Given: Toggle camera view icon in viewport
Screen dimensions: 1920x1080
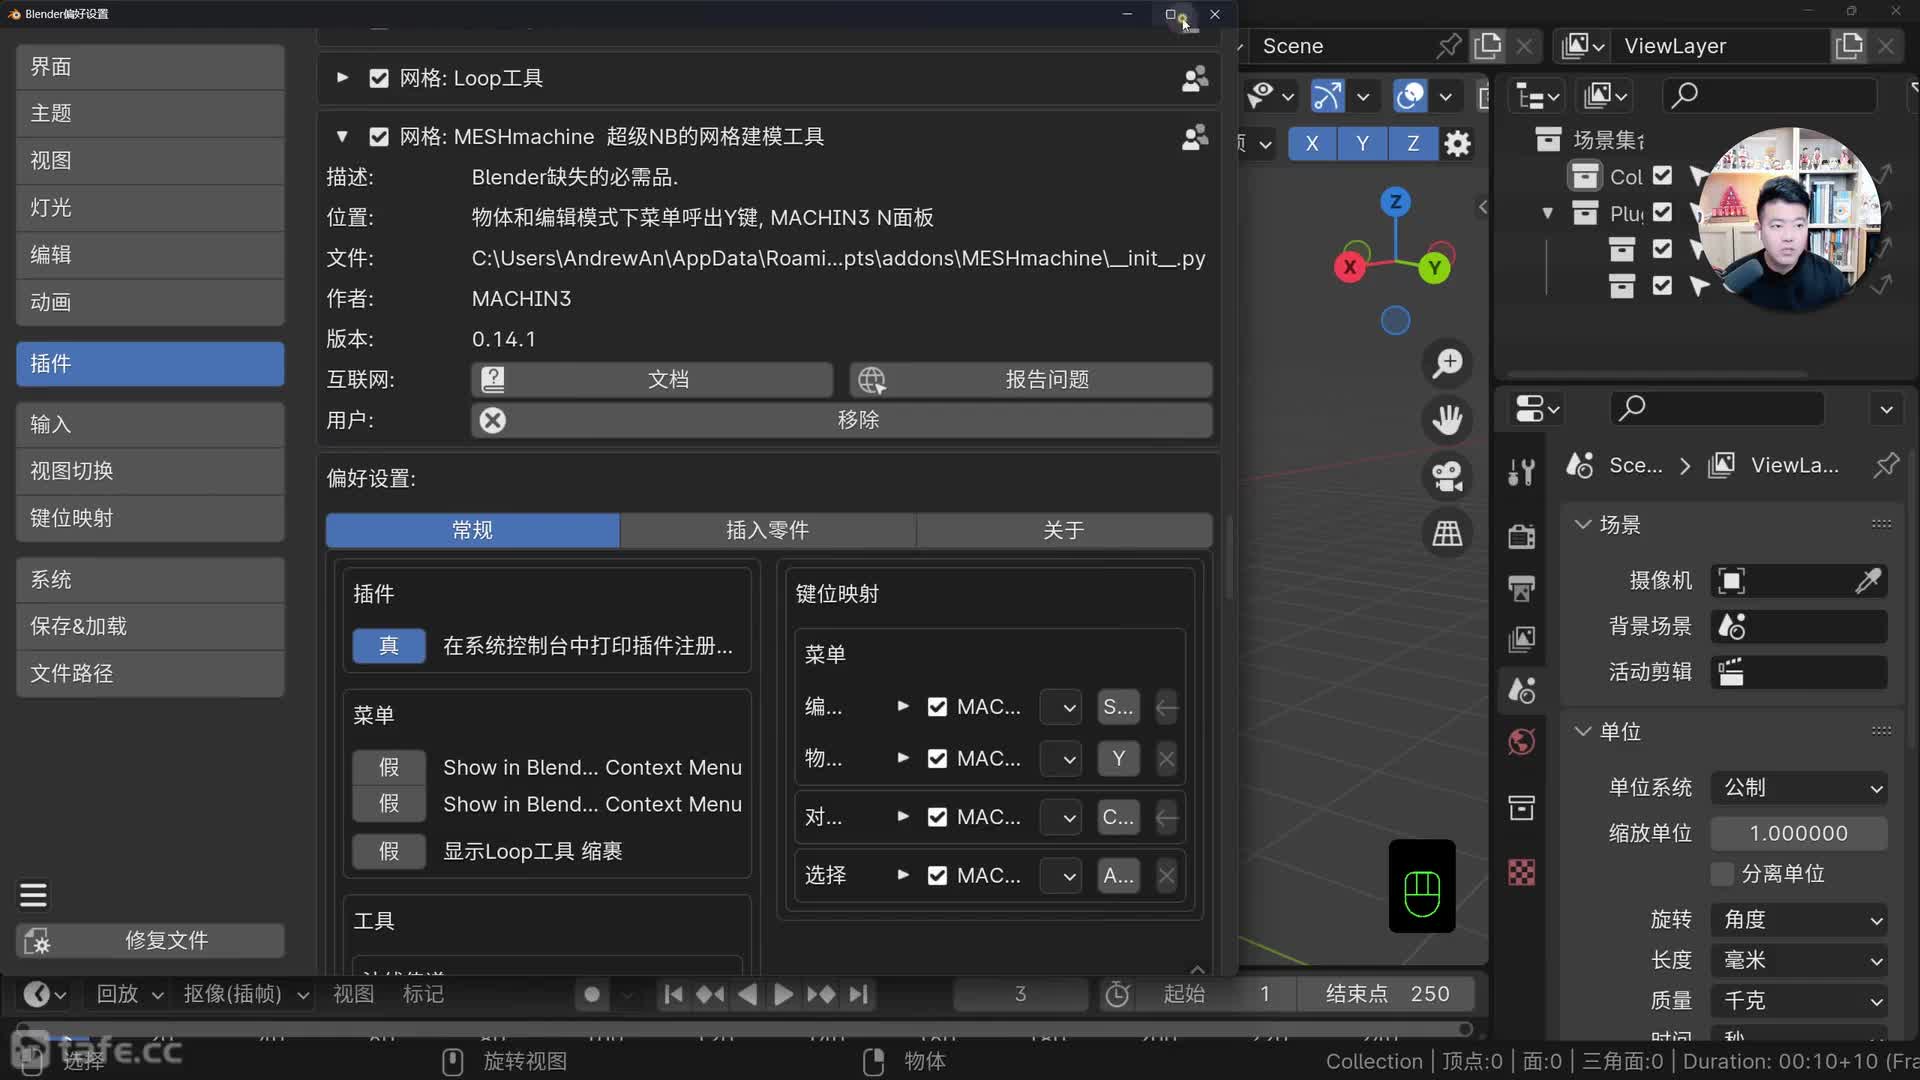Looking at the screenshot, I should (x=1447, y=476).
